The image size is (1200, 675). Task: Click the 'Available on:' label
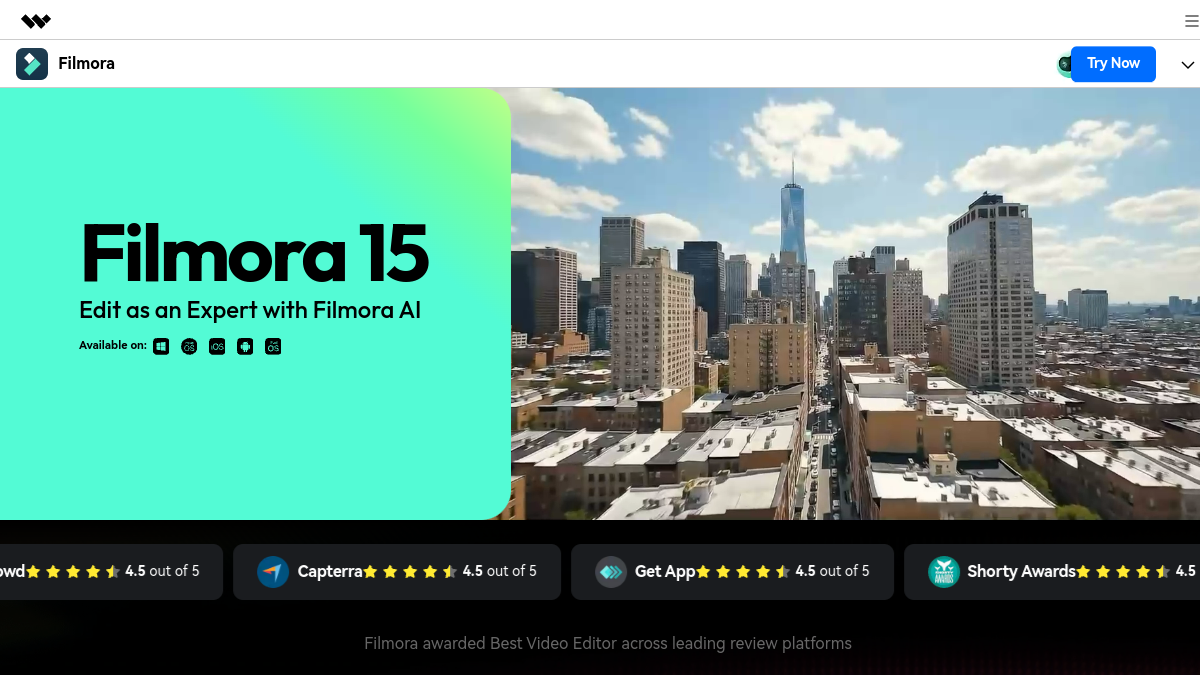[113, 346]
